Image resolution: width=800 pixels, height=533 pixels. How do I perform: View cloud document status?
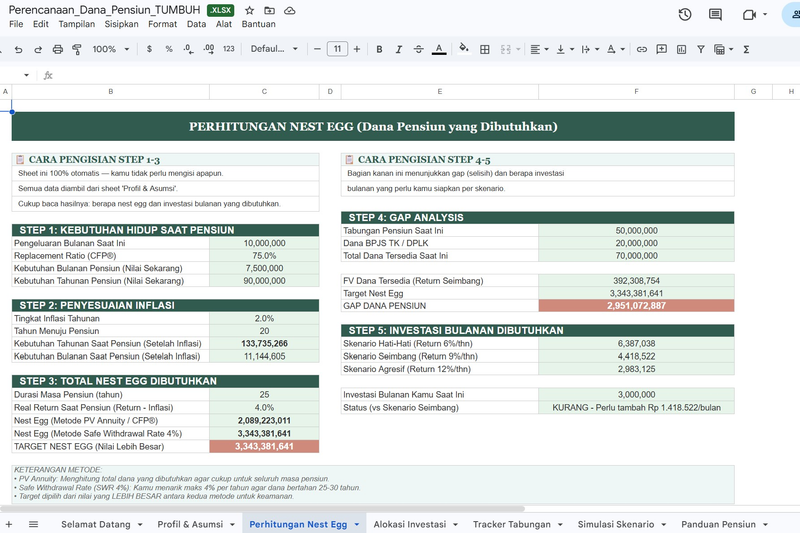coord(290,11)
